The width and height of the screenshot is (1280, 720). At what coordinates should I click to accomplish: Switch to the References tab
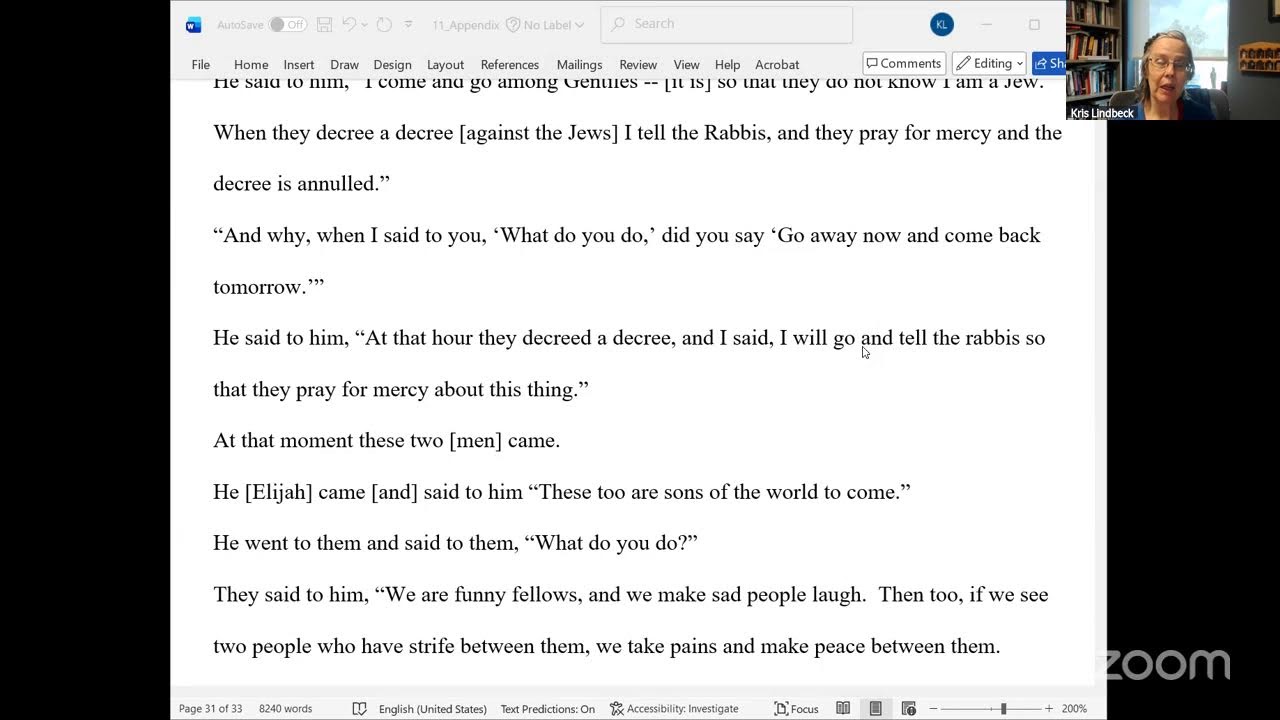510,64
